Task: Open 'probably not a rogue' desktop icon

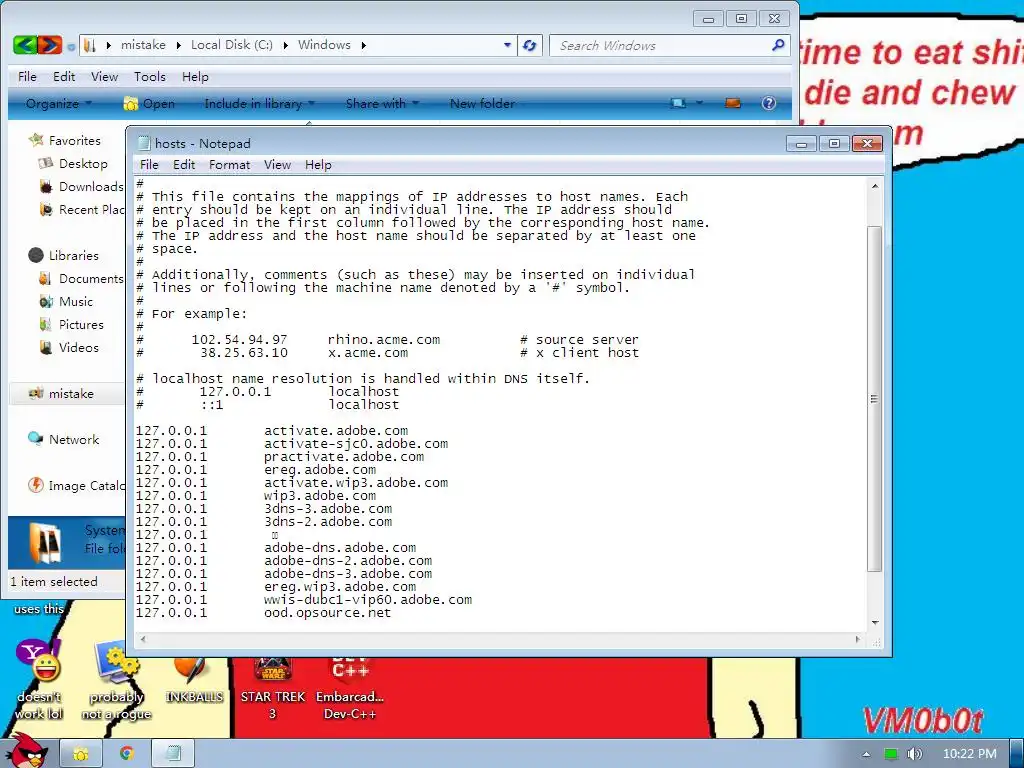Action: [116, 679]
